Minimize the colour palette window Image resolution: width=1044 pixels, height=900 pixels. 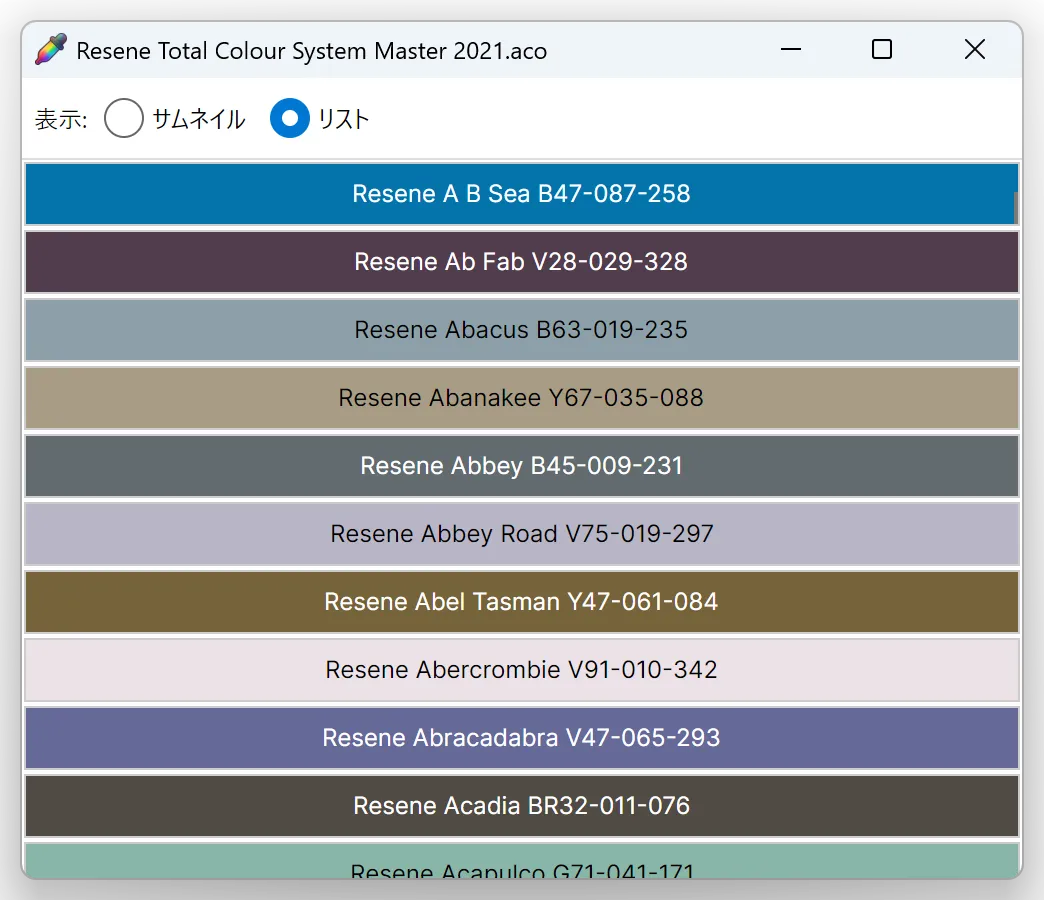791,50
